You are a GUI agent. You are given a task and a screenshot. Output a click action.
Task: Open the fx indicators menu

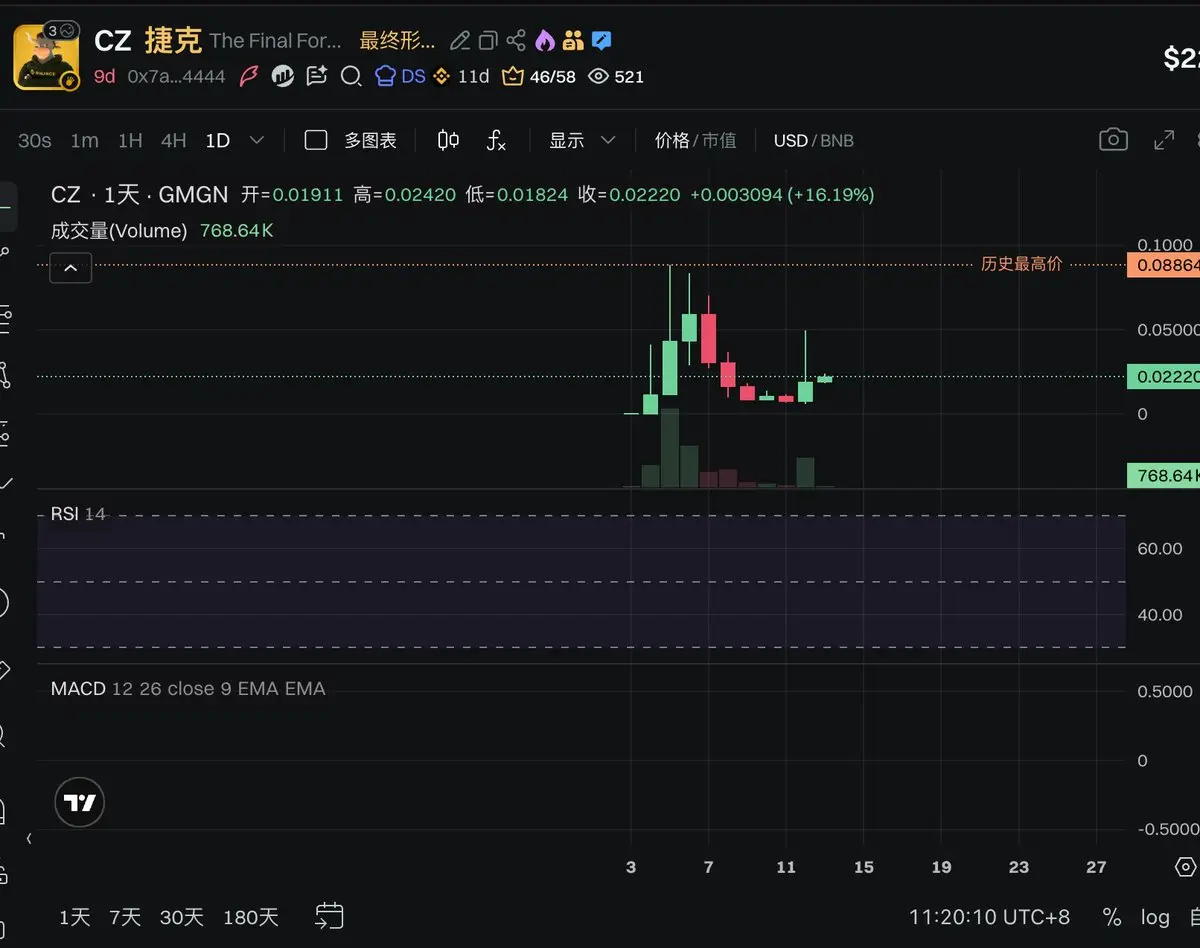(496, 141)
